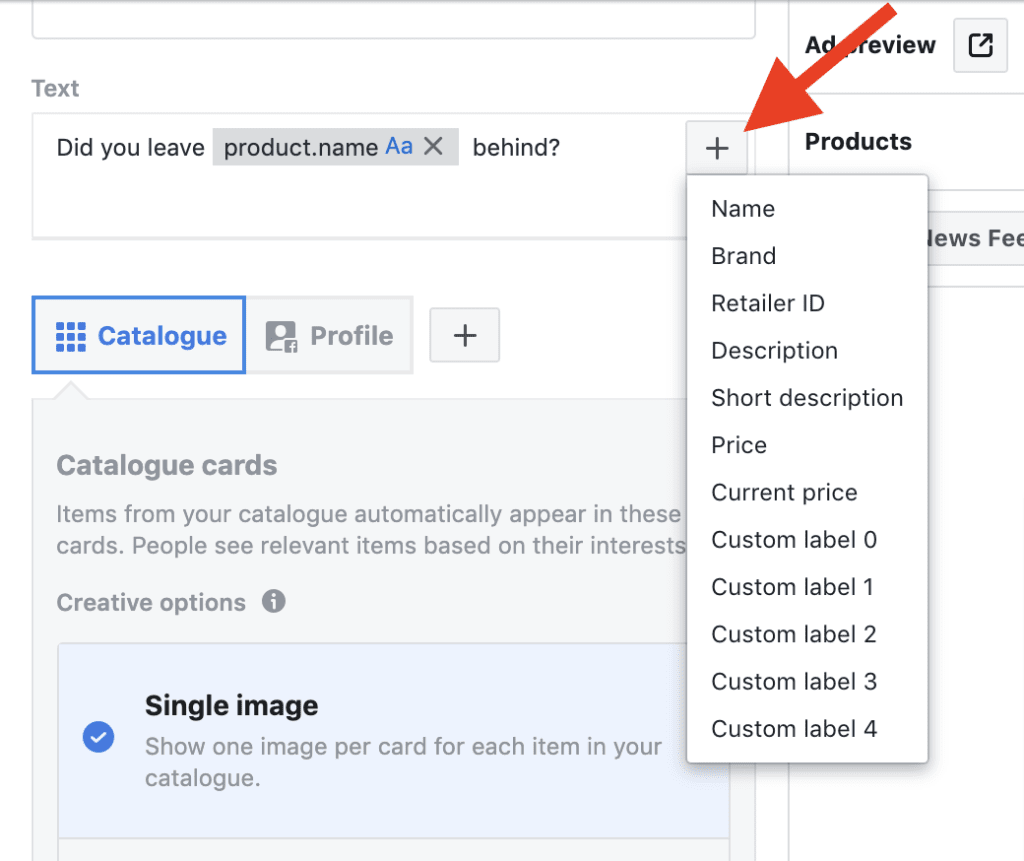The width and height of the screenshot is (1024, 861).
Task: Select Price from the catalogue fields
Action: (739, 445)
